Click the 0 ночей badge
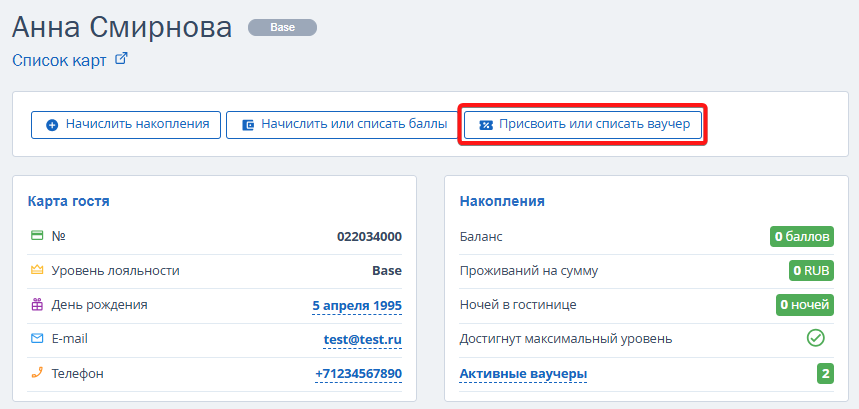Viewport: 859px width, 409px height. pos(805,305)
